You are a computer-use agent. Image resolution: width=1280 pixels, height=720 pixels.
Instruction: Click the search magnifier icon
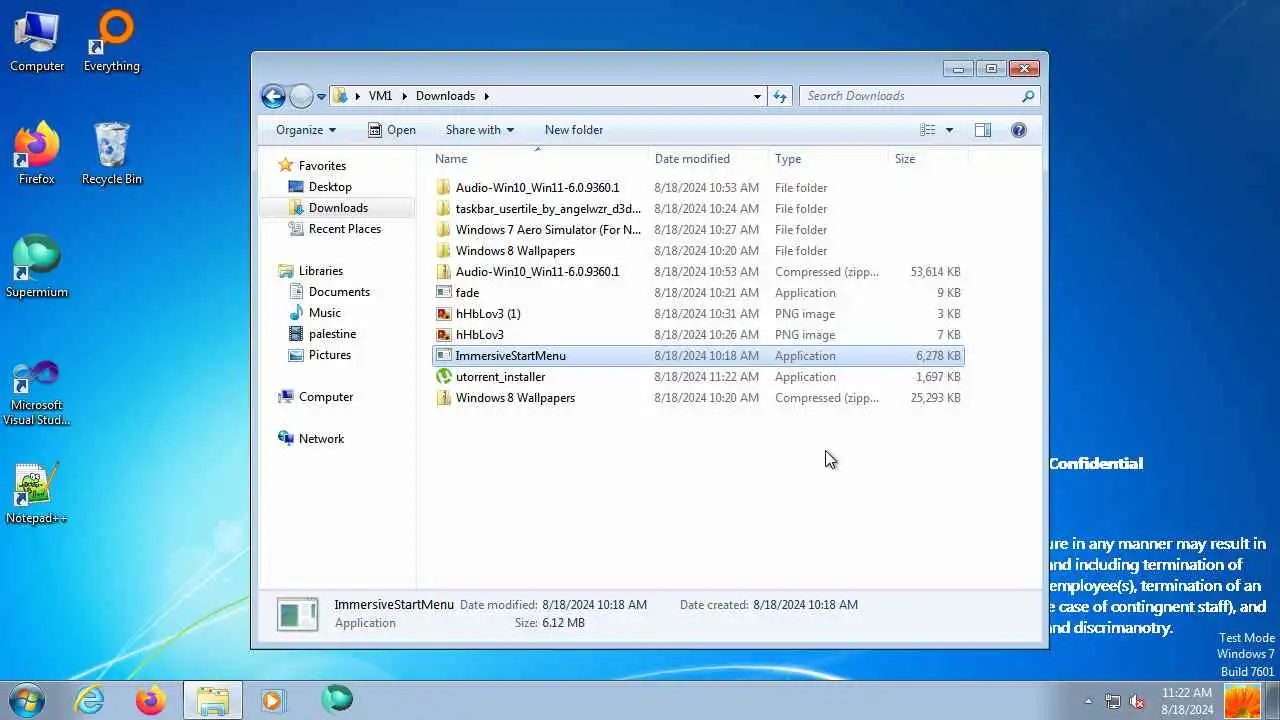point(1027,96)
